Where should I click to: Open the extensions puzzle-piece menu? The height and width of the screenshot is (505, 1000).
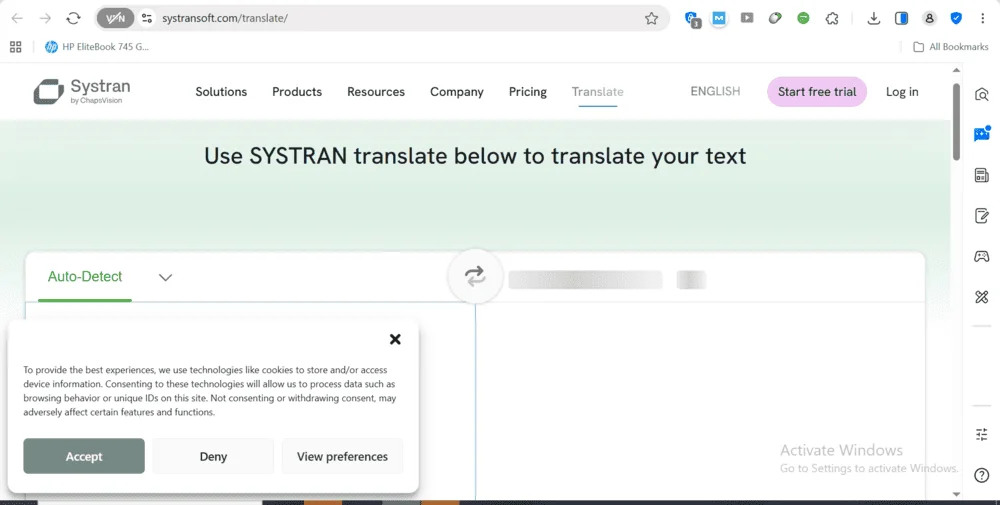pyautogui.click(x=832, y=18)
